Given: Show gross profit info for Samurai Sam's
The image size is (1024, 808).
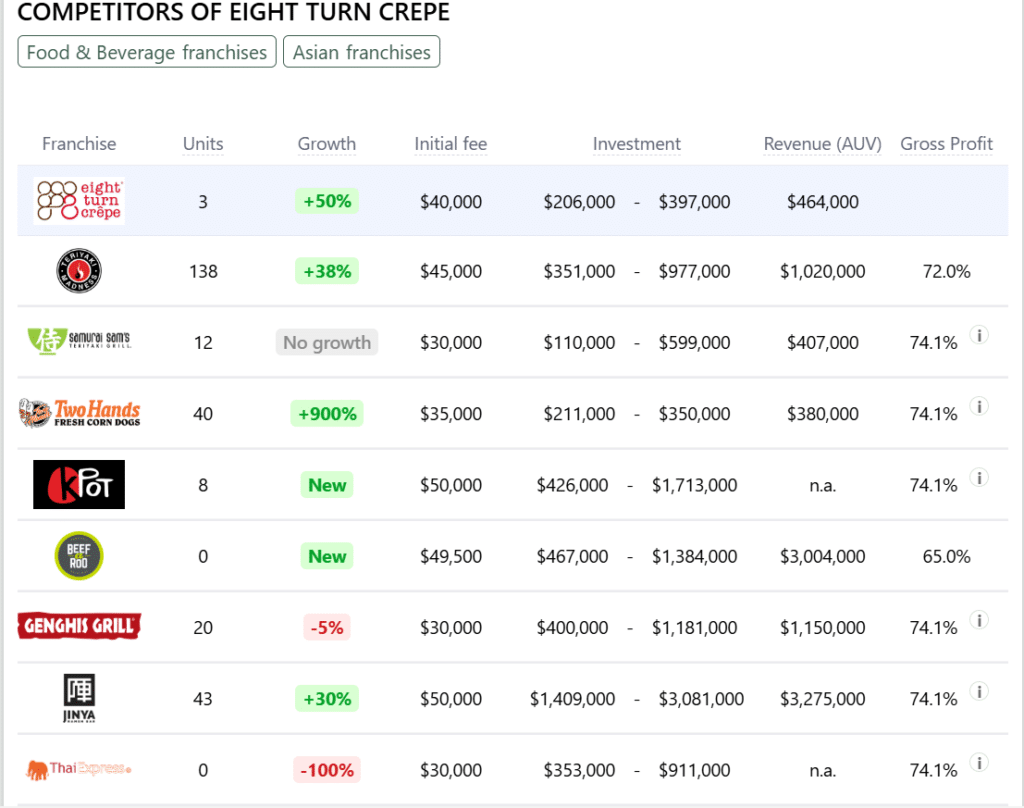Looking at the screenshot, I should (979, 336).
